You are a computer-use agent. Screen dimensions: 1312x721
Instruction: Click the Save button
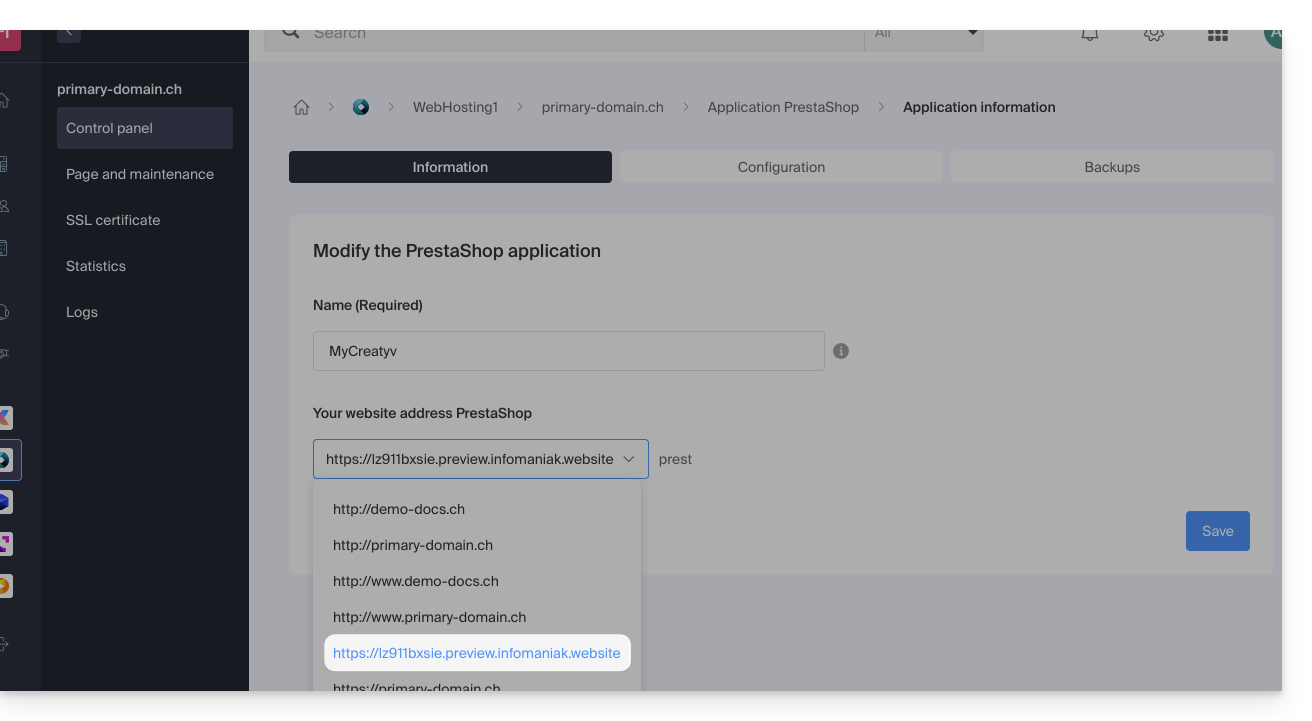[x=1217, y=531]
